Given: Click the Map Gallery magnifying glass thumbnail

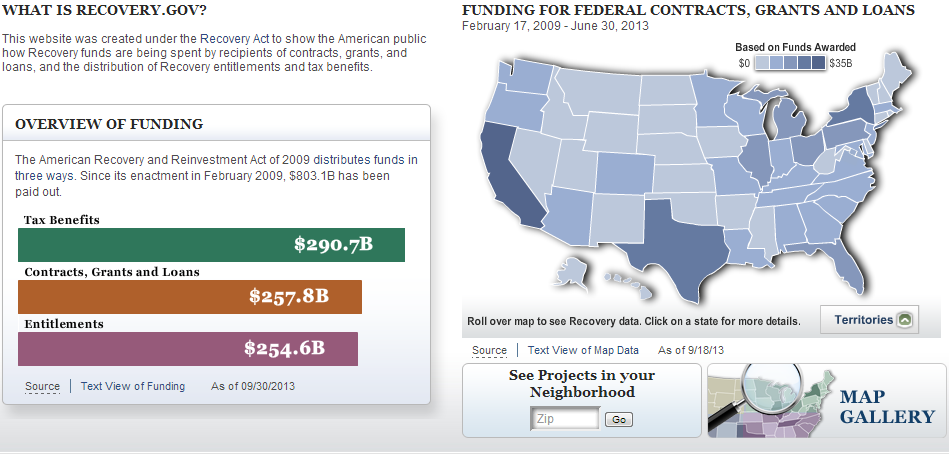Looking at the screenshot, I should (772, 400).
